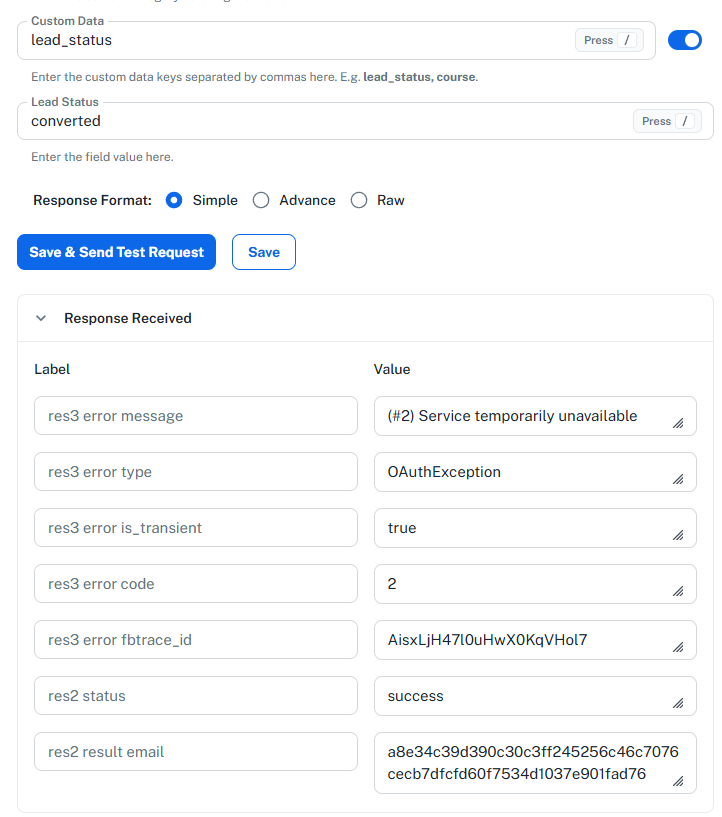
Task: Click the res3 error message label field
Action: 196,416
